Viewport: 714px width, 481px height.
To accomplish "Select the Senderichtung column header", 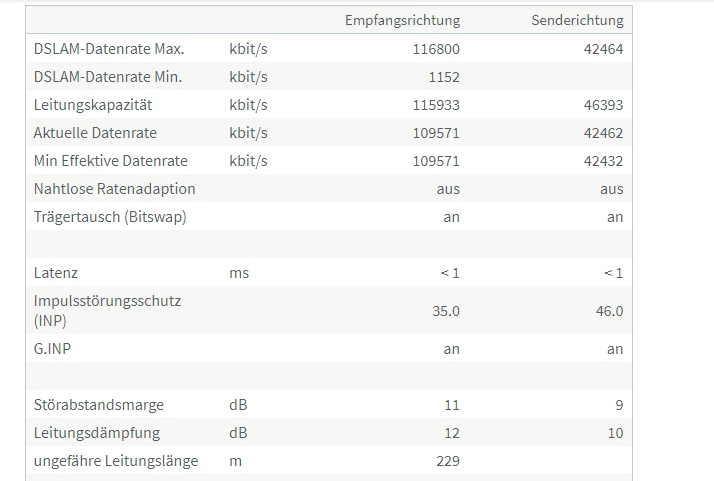I will tap(577, 20).
